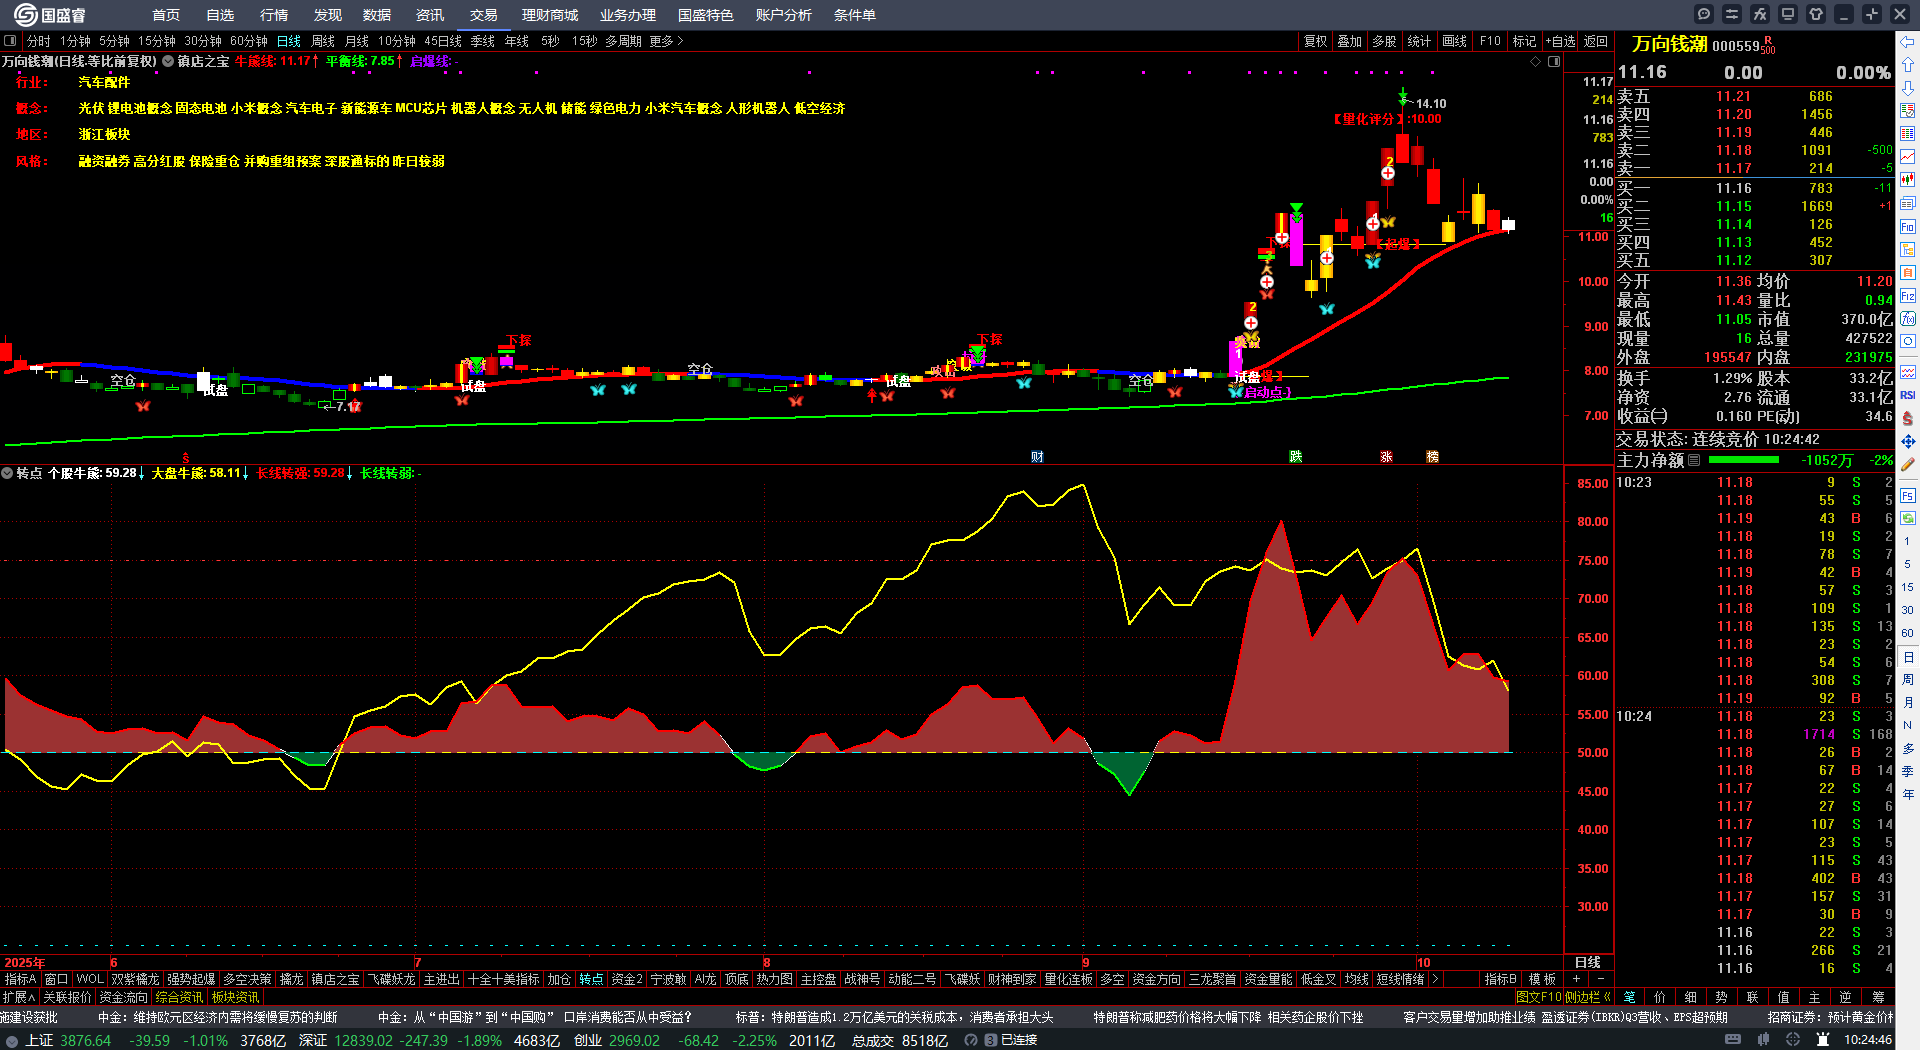Viewport: 1920px width, 1050px height.
Task: Open the 首页 menu
Action: (166, 15)
